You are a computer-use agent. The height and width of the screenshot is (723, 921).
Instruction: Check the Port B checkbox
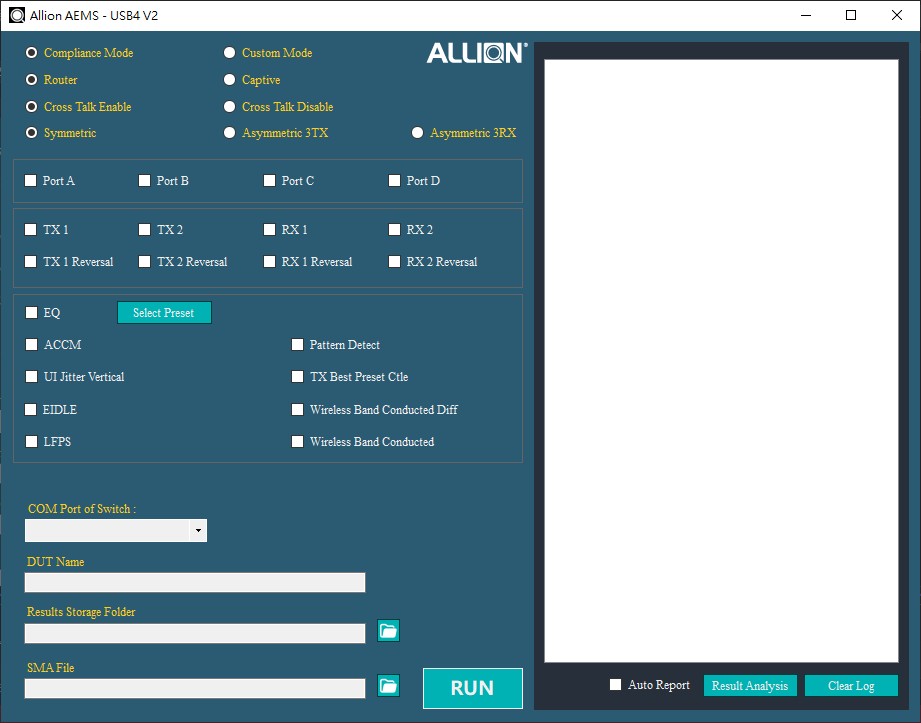coord(144,180)
